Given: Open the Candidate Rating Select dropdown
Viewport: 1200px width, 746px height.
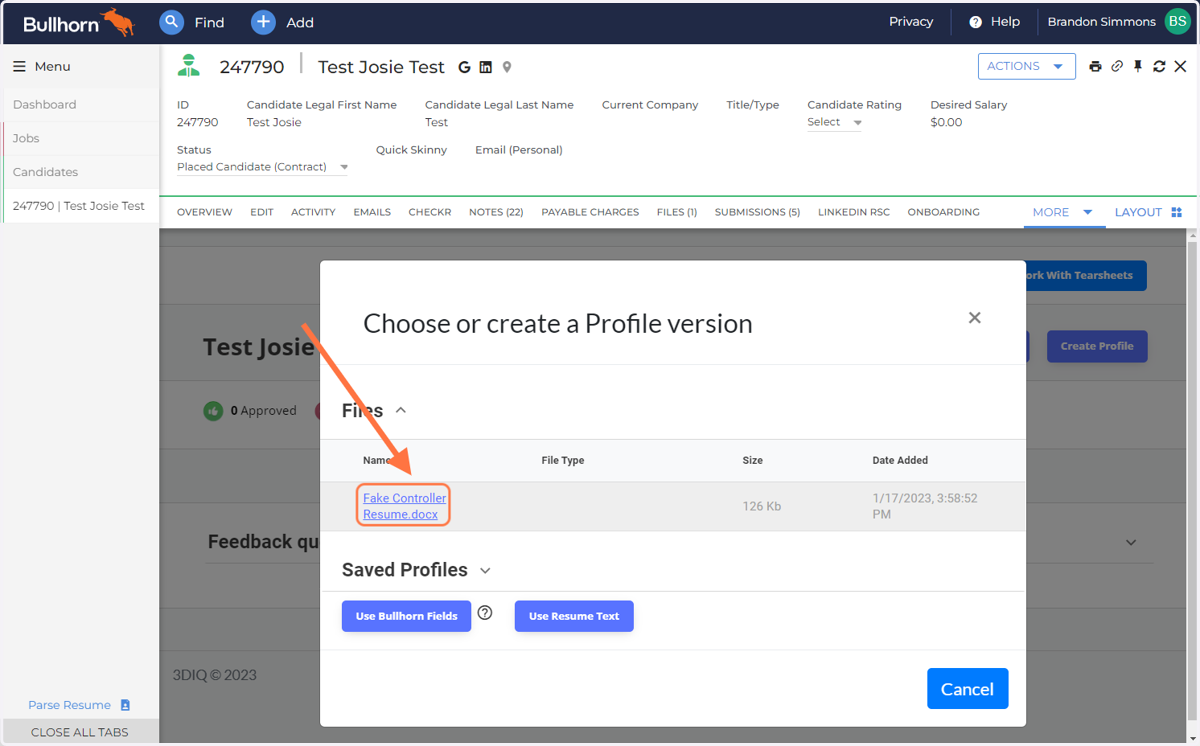Looking at the screenshot, I should [x=835, y=122].
